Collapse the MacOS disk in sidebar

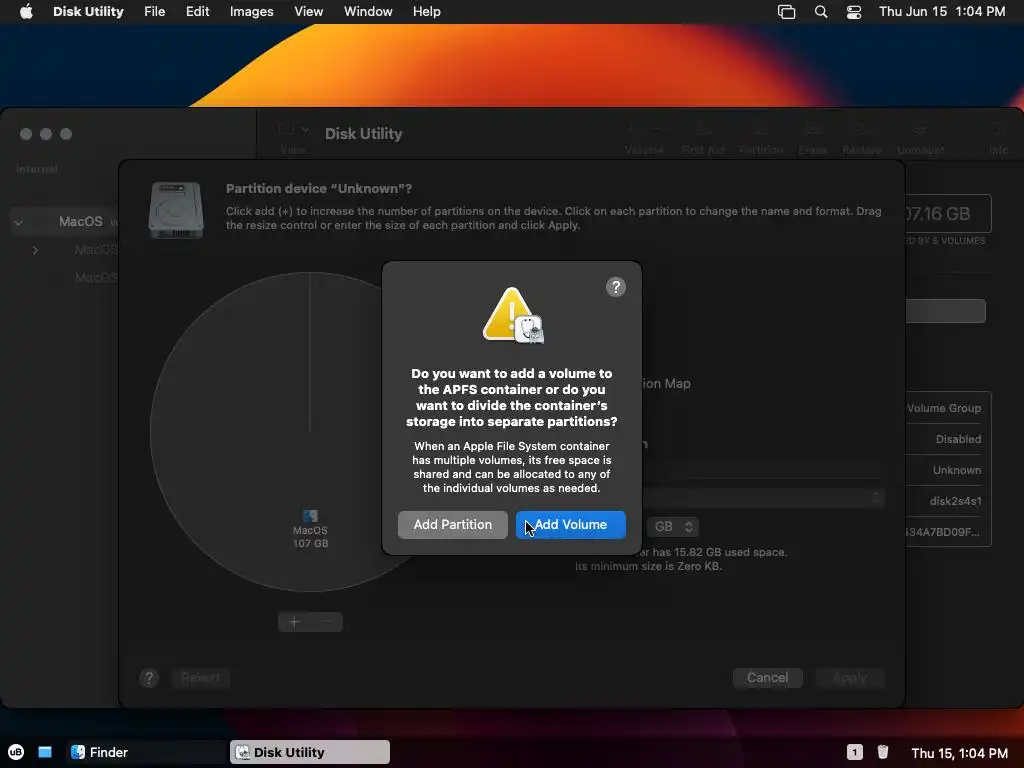pos(18,223)
